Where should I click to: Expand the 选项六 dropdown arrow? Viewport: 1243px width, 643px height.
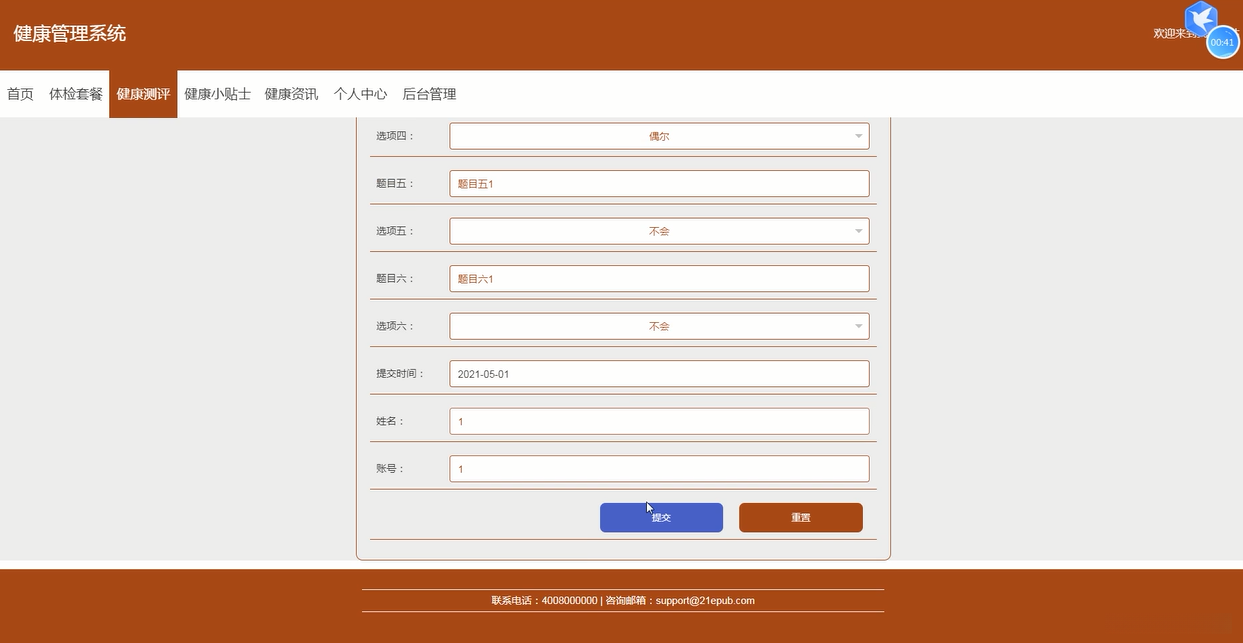click(x=857, y=325)
